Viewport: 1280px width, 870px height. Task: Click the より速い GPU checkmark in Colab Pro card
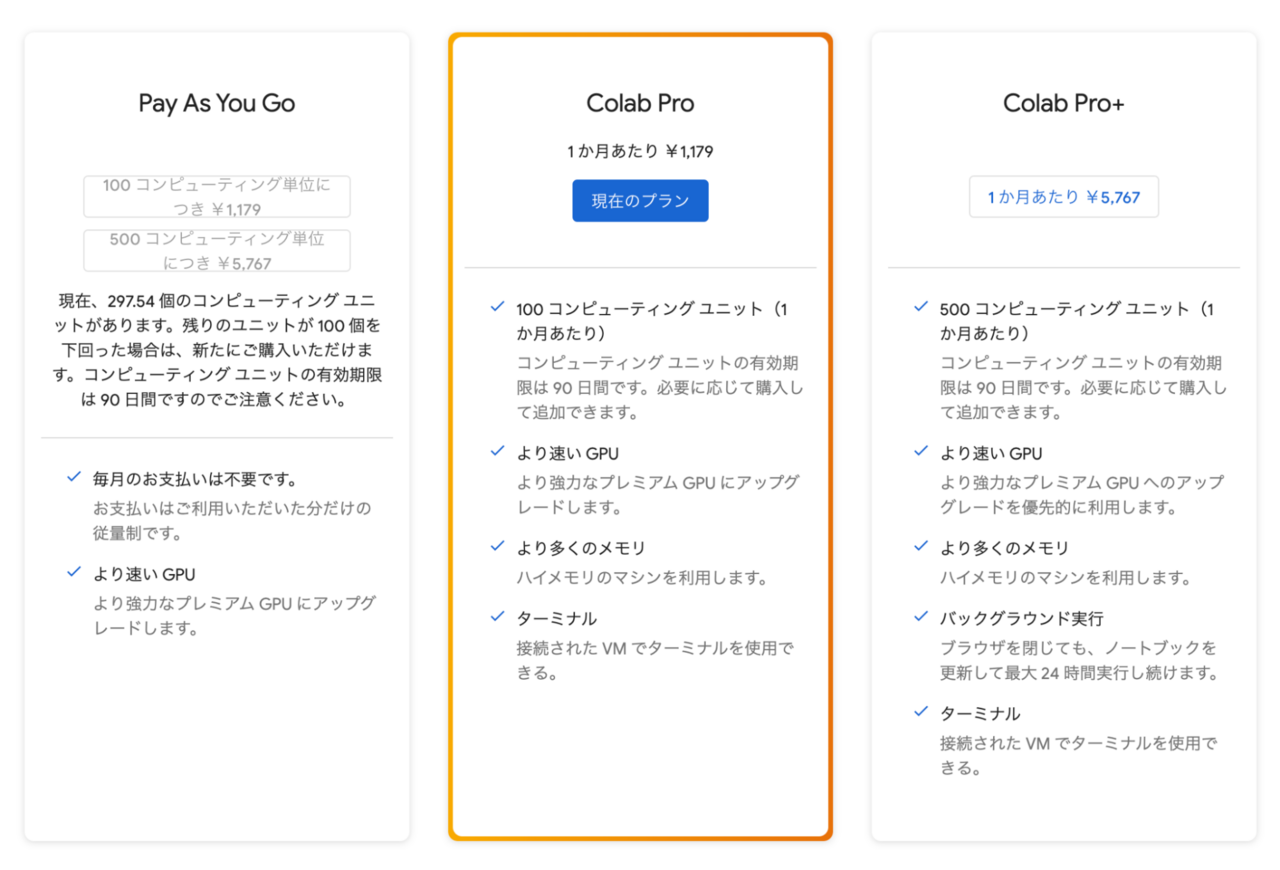[x=497, y=452]
